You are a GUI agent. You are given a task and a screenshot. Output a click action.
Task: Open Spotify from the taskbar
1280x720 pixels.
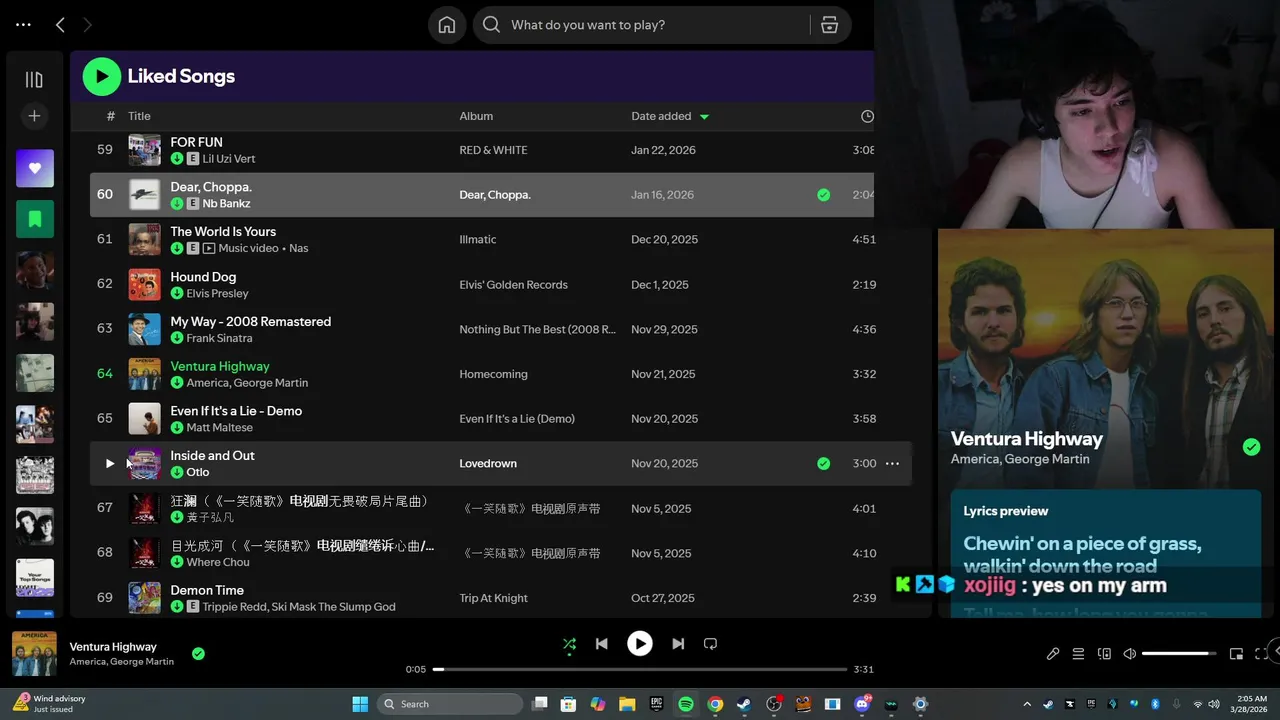686,704
